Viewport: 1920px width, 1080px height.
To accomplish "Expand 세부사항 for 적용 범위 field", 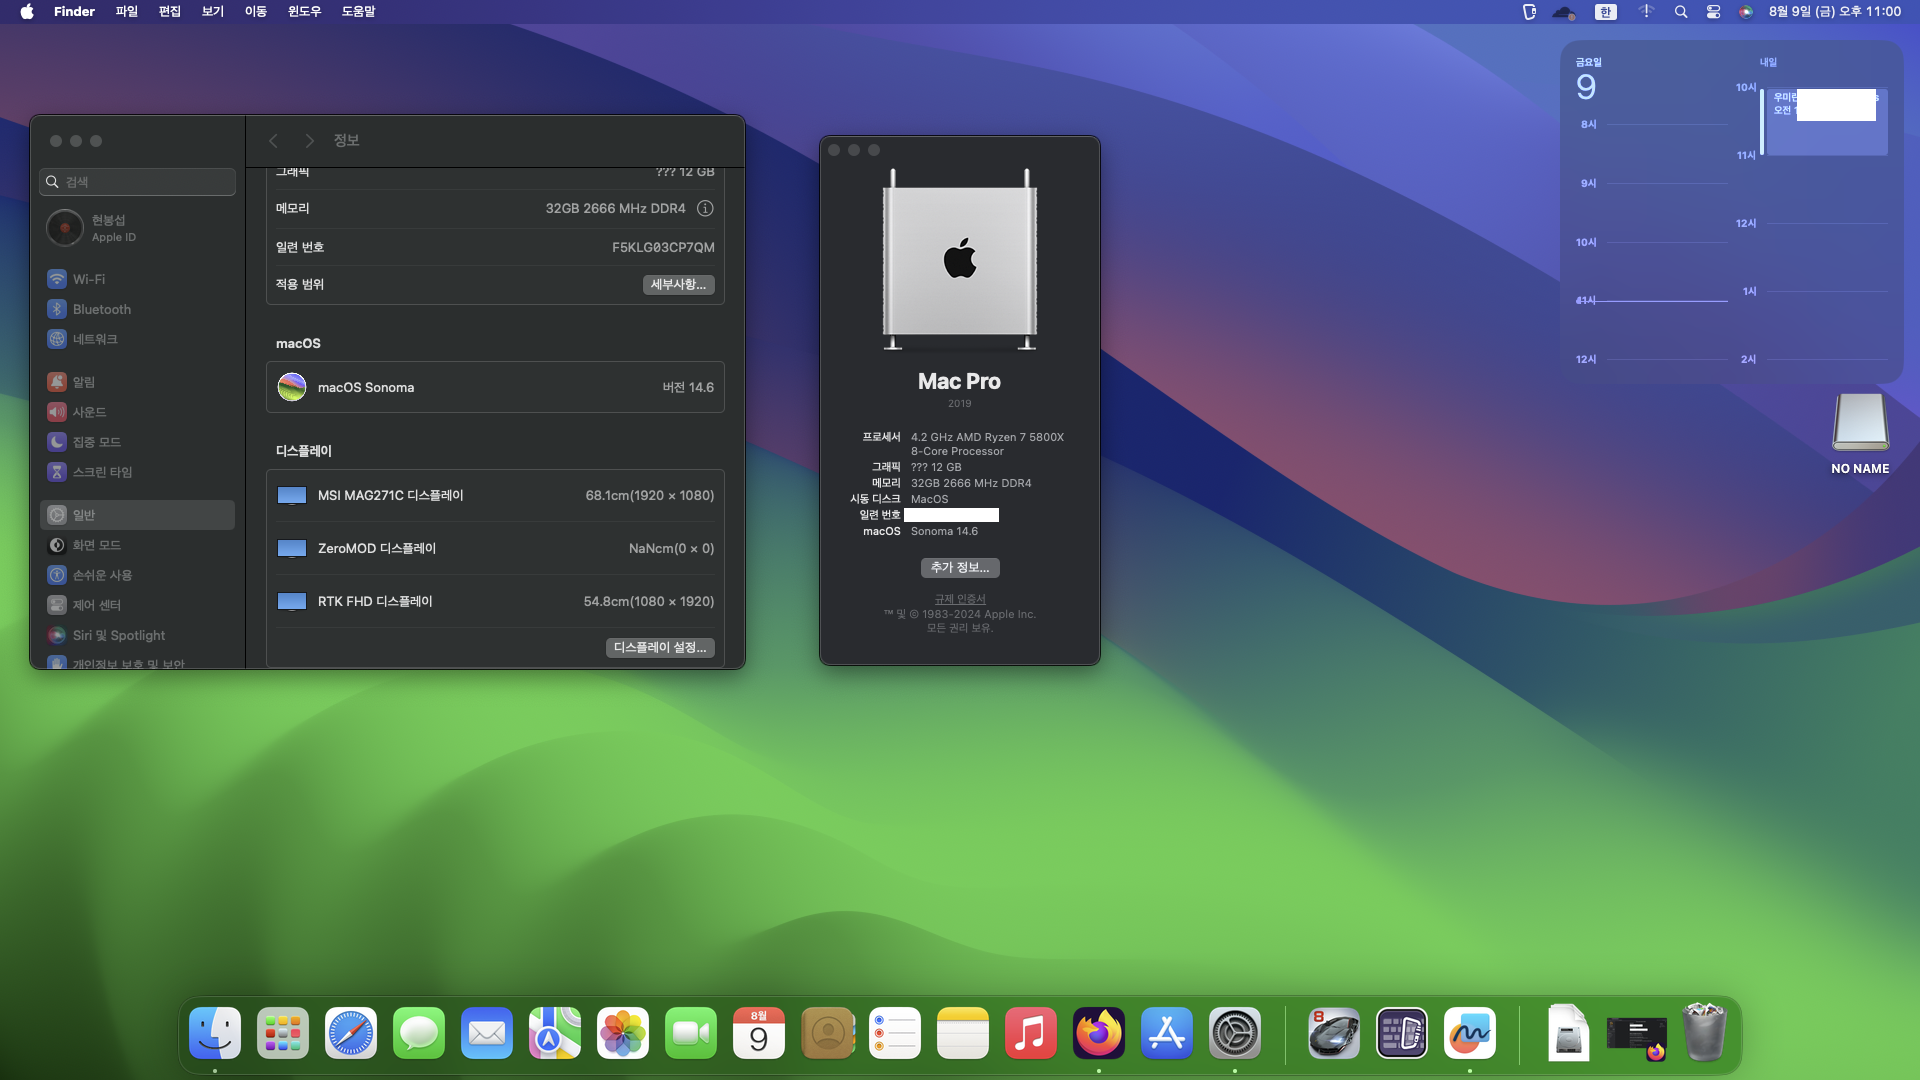I will pos(678,284).
